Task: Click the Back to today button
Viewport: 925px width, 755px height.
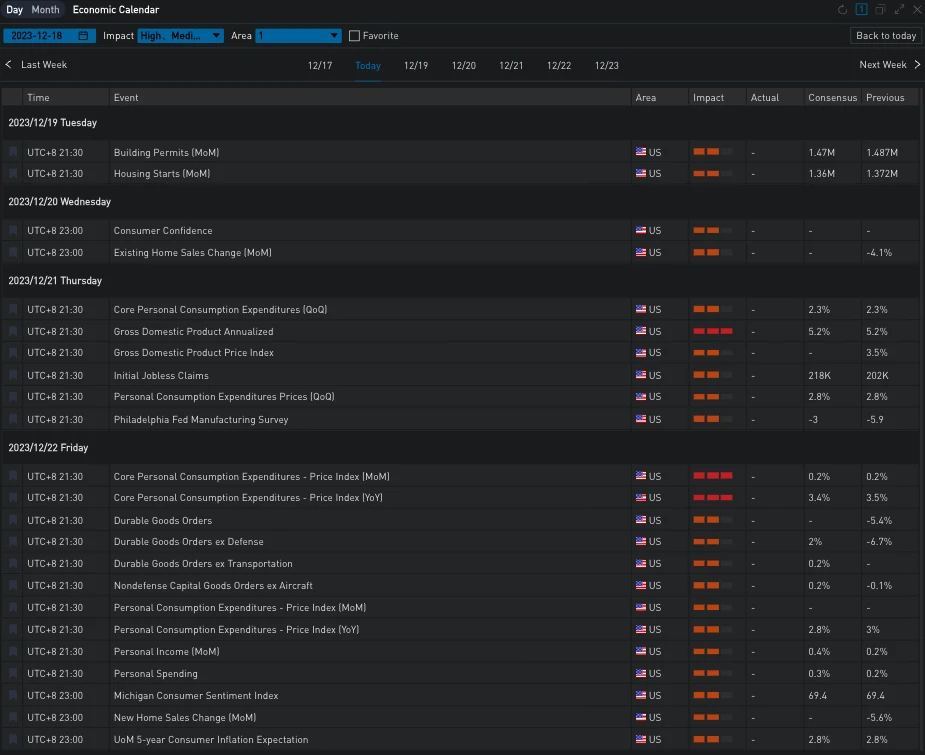Action: pos(886,36)
